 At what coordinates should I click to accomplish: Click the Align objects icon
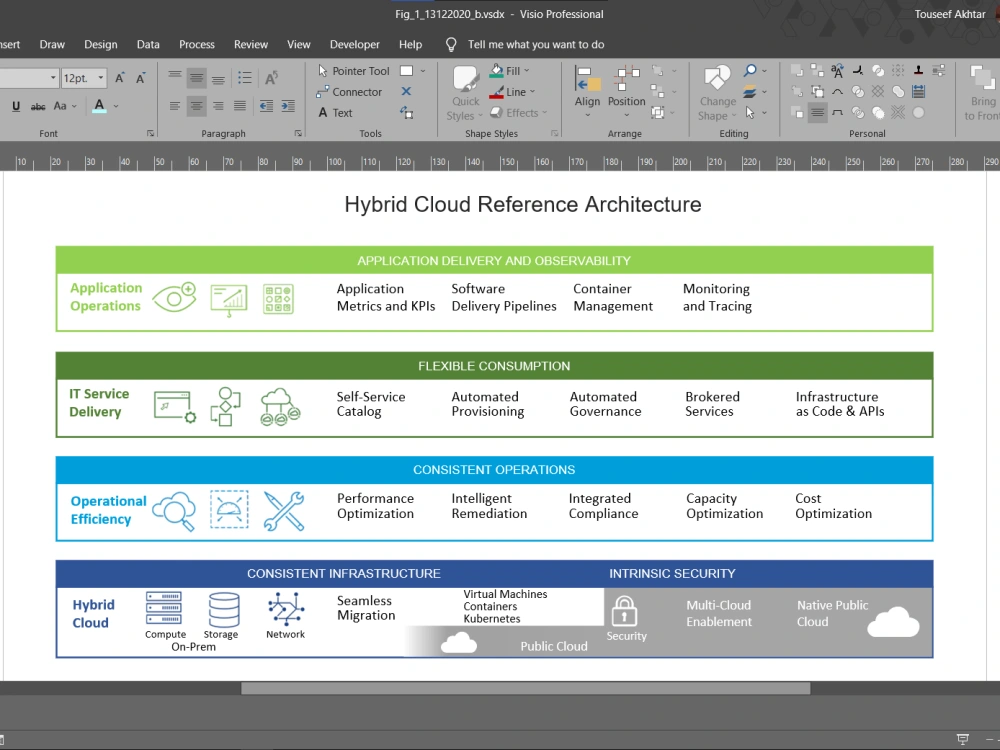[x=587, y=87]
